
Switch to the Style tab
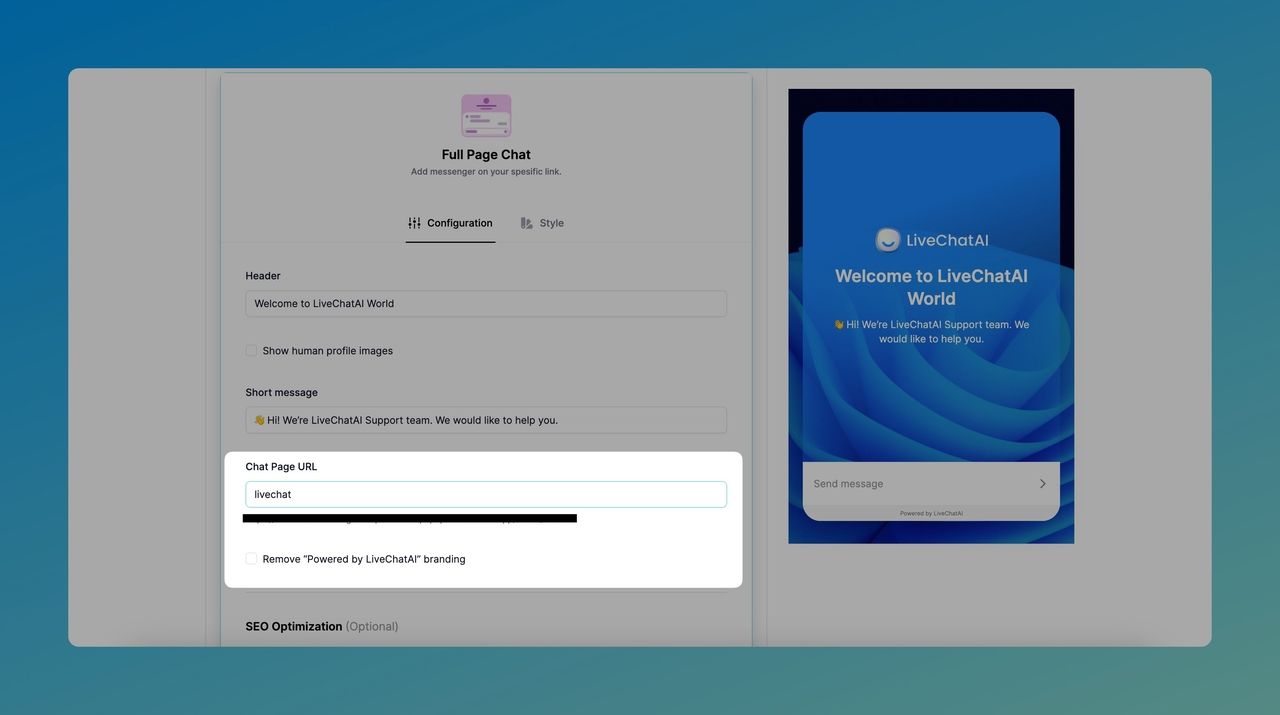(542, 223)
